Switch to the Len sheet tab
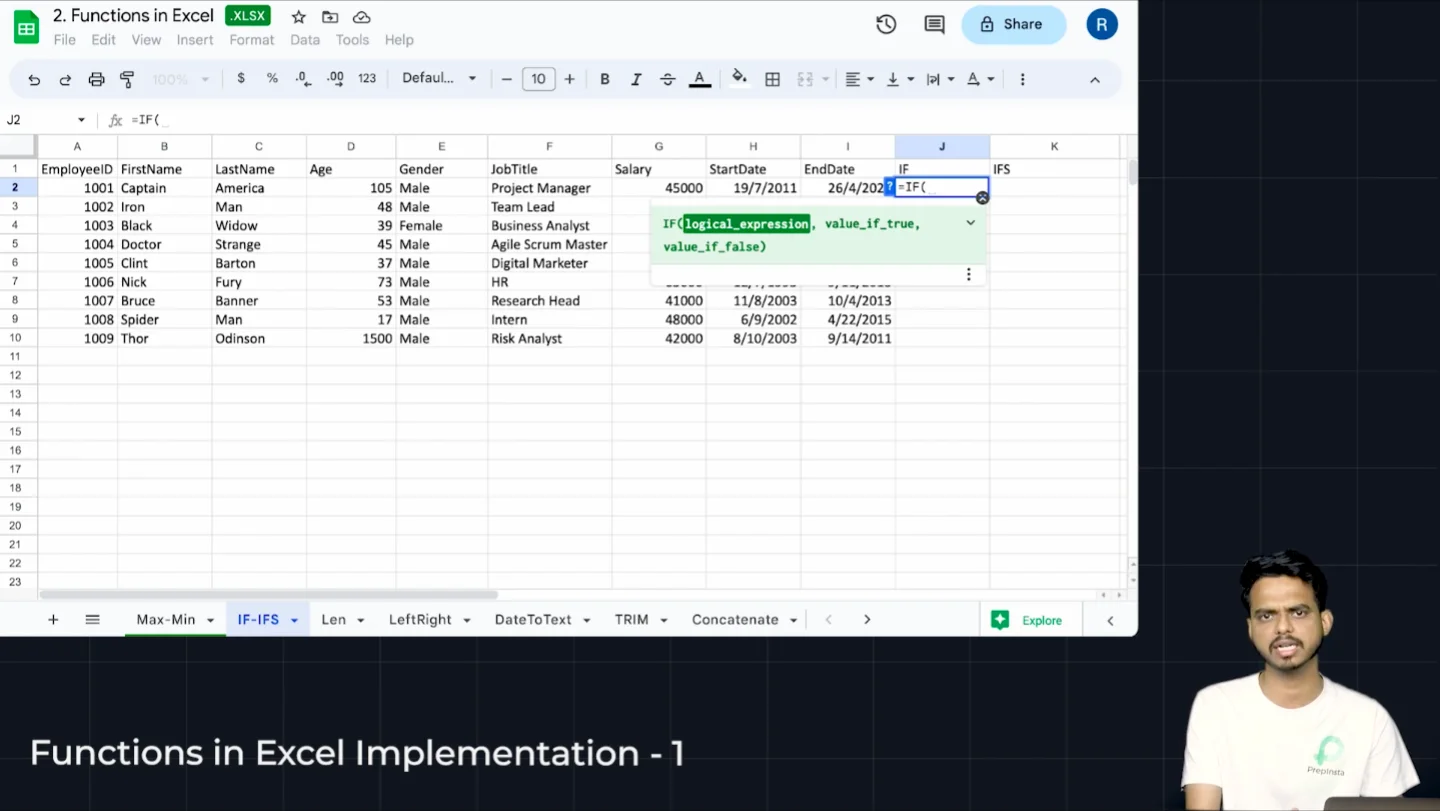This screenshot has height=811, width=1440. coord(333,620)
